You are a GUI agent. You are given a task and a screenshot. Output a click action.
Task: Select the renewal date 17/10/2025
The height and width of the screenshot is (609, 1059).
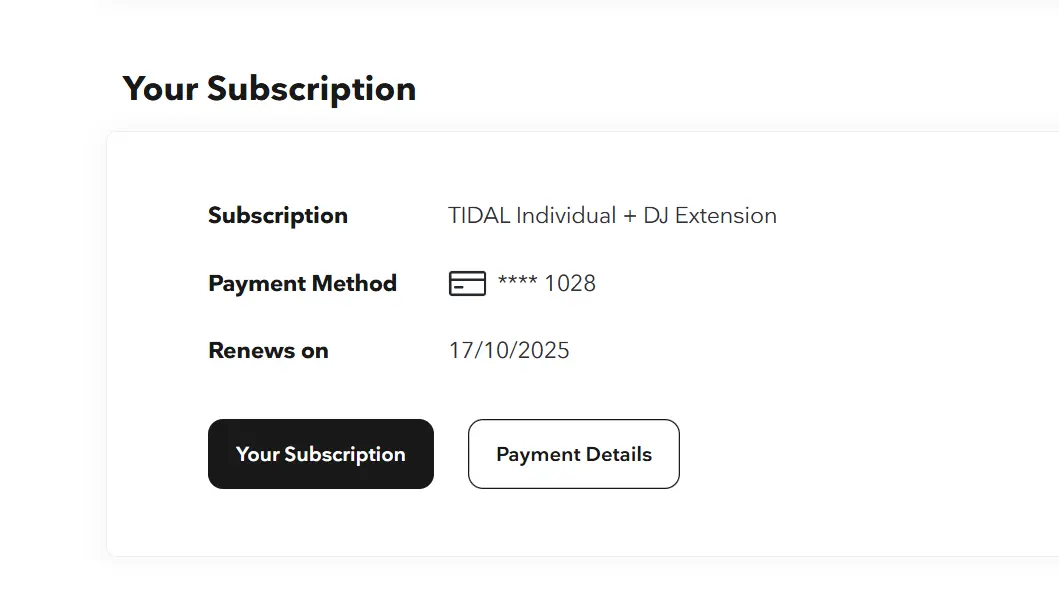point(509,350)
